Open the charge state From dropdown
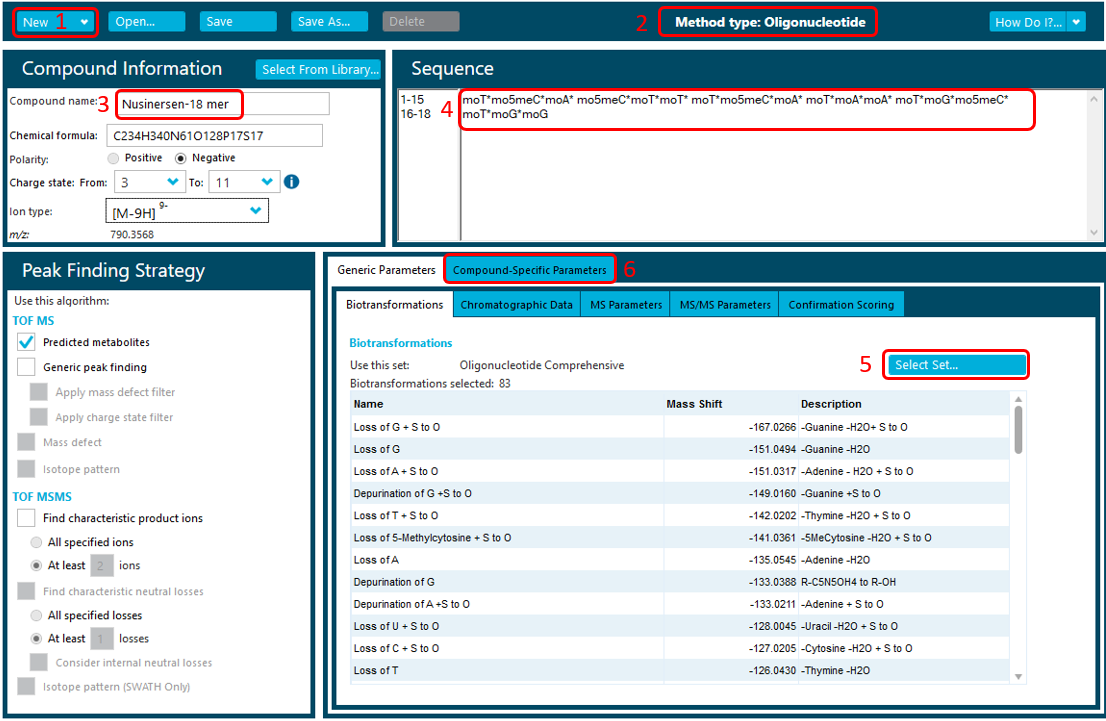This screenshot has width=1106, height=721. coord(174,182)
